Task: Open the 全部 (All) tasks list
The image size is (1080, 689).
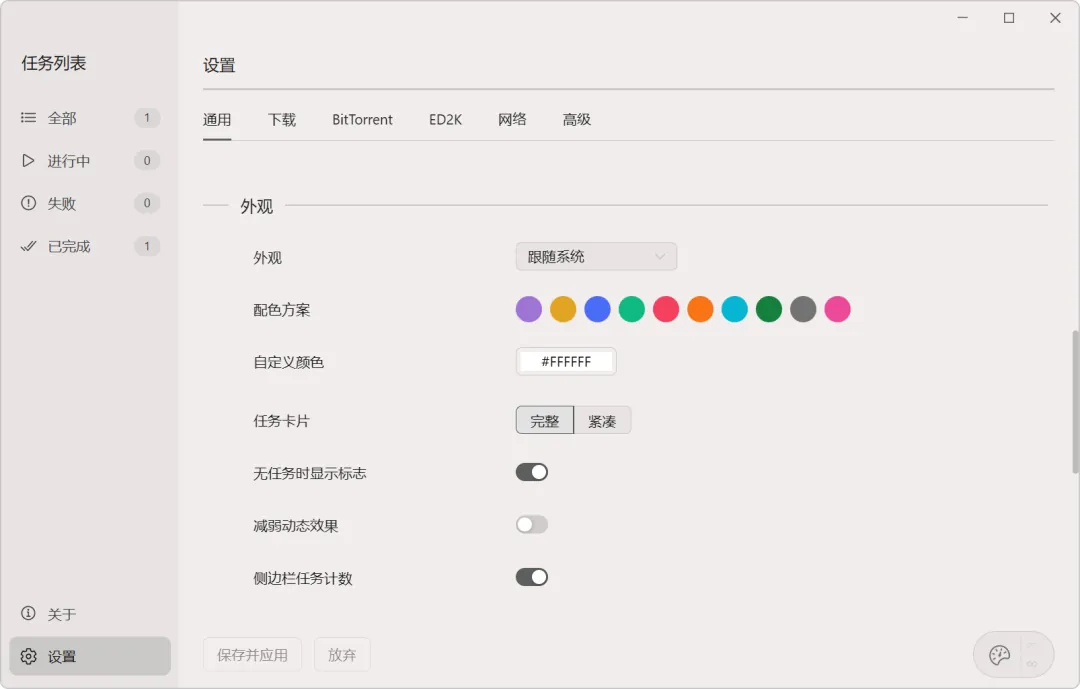Action: click(90, 118)
